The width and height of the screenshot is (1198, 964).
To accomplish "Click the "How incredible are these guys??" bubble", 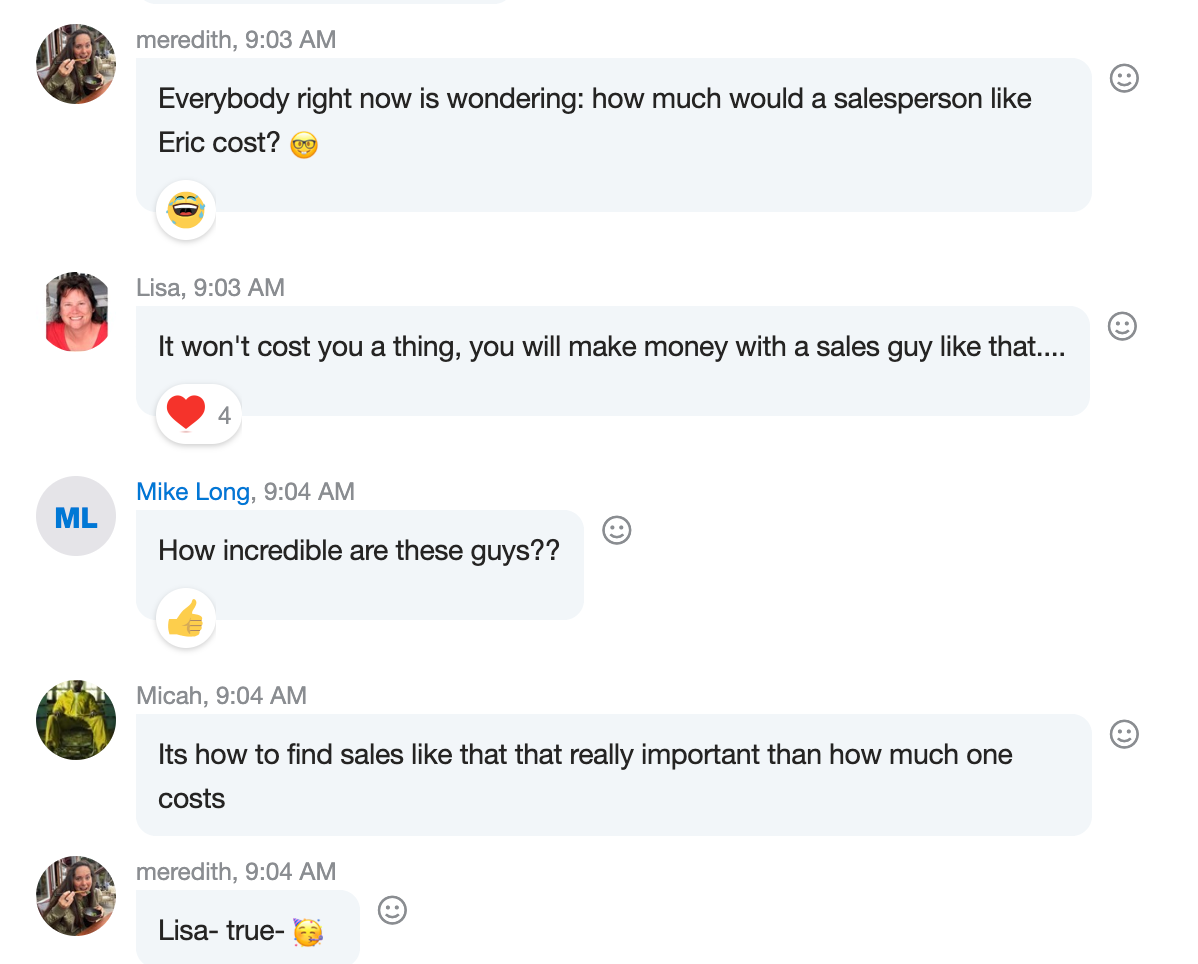I will 359,550.
